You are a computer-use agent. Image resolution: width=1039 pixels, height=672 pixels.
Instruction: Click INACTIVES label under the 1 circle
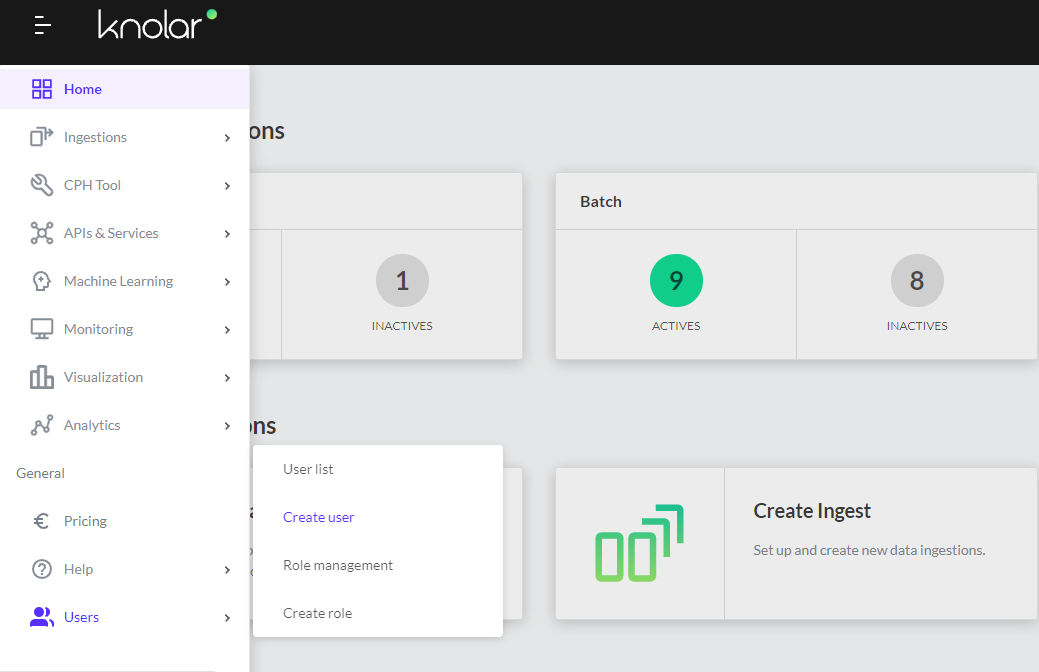[x=402, y=326]
